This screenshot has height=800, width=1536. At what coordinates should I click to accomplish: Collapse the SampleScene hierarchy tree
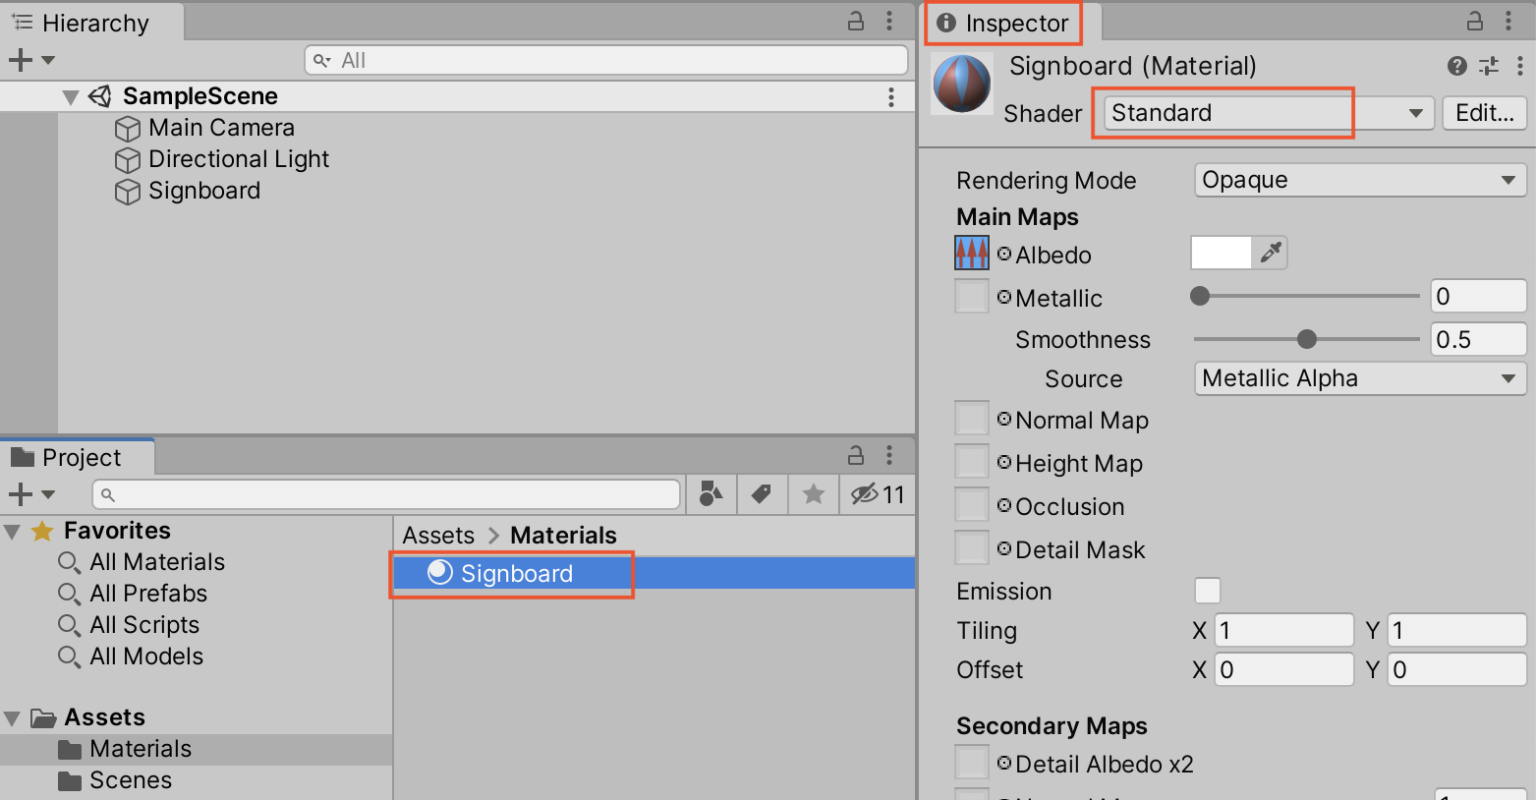[70, 96]
